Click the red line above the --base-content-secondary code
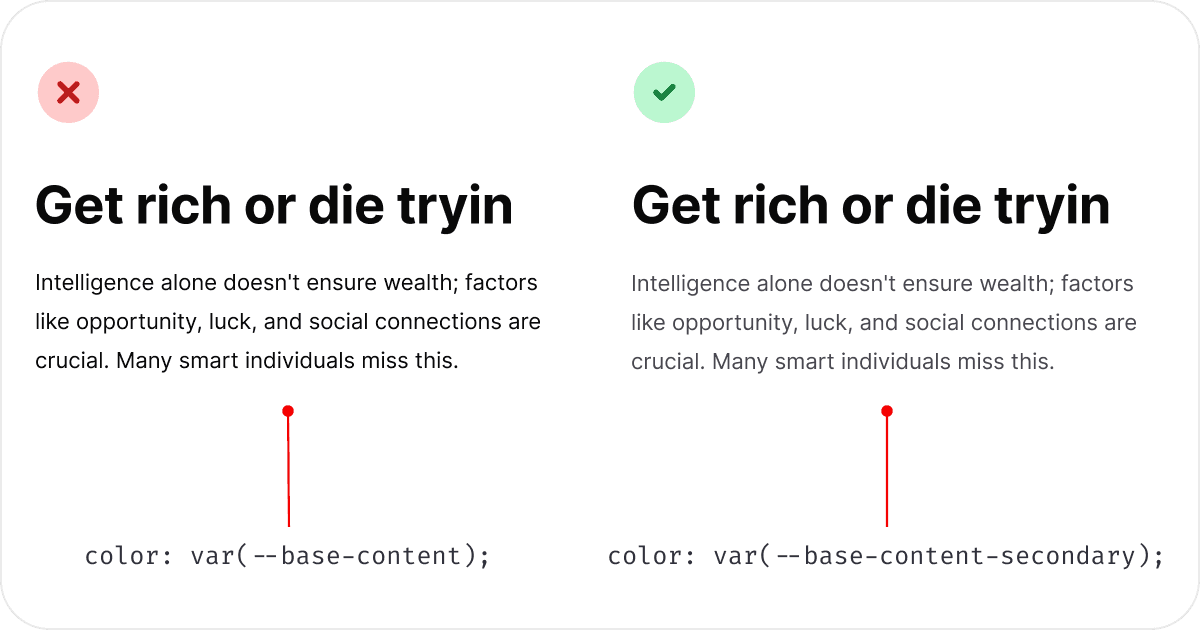The height and width of the screenshot is (630, 1200). pos(886,470)
